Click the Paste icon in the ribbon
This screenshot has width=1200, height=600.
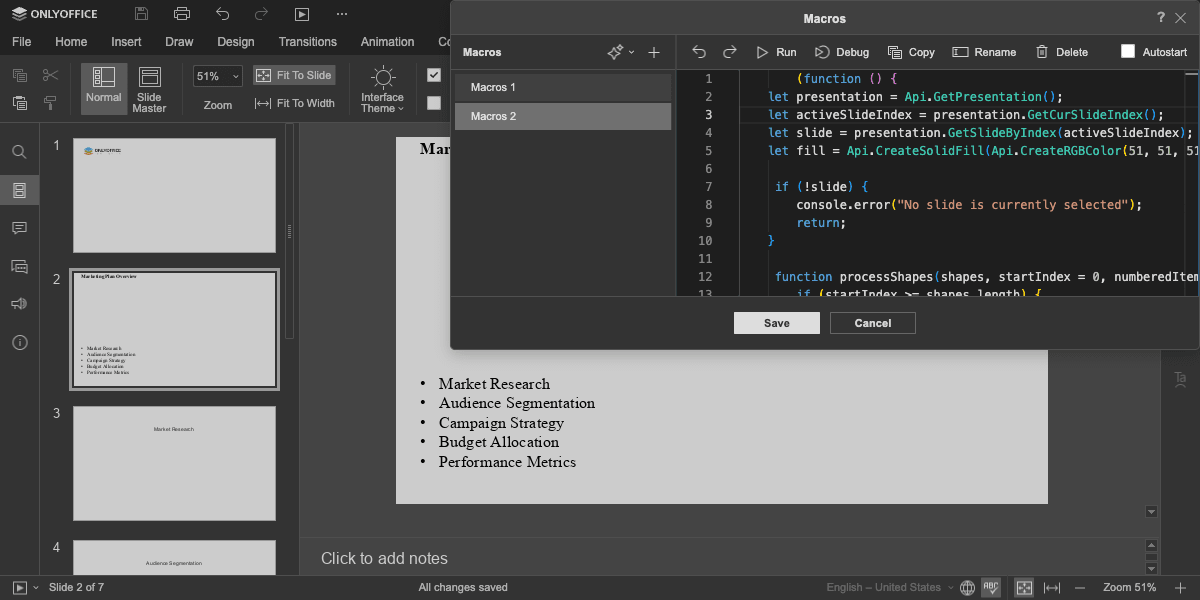pos(19,102)
